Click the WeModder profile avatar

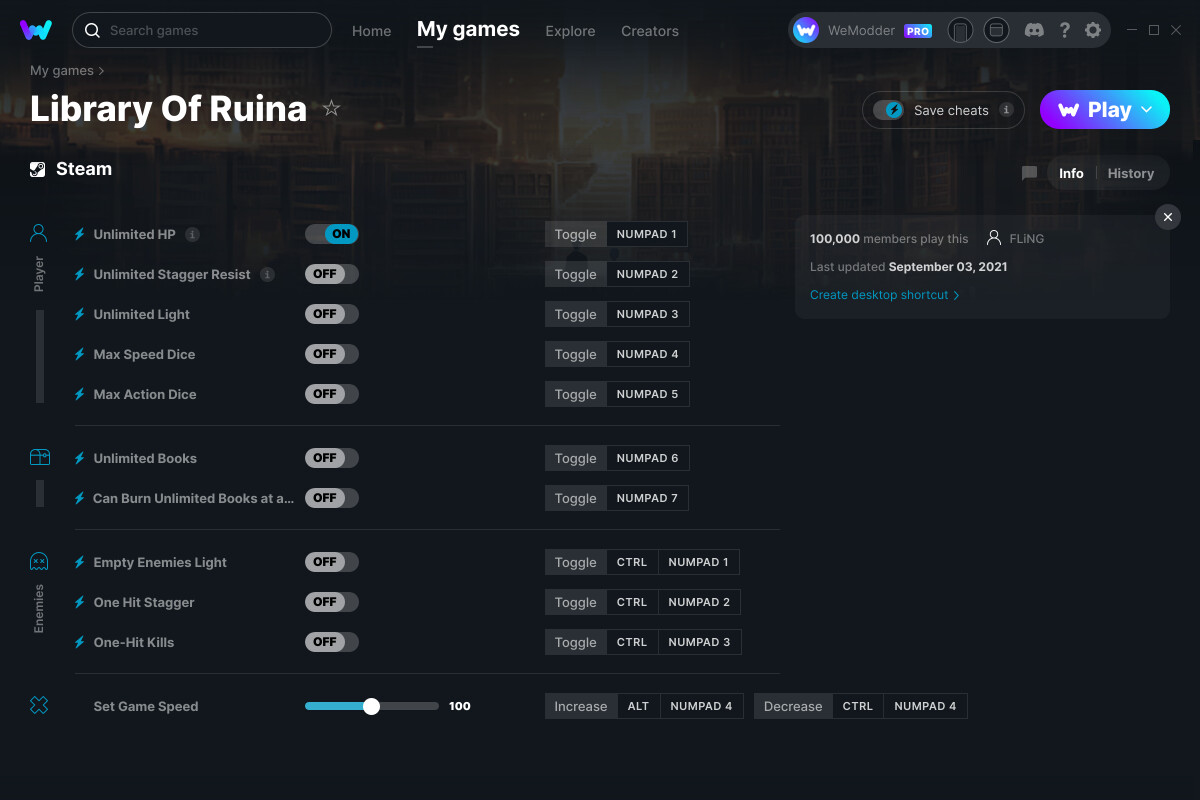pyautogui.click(x=806, y=30)
